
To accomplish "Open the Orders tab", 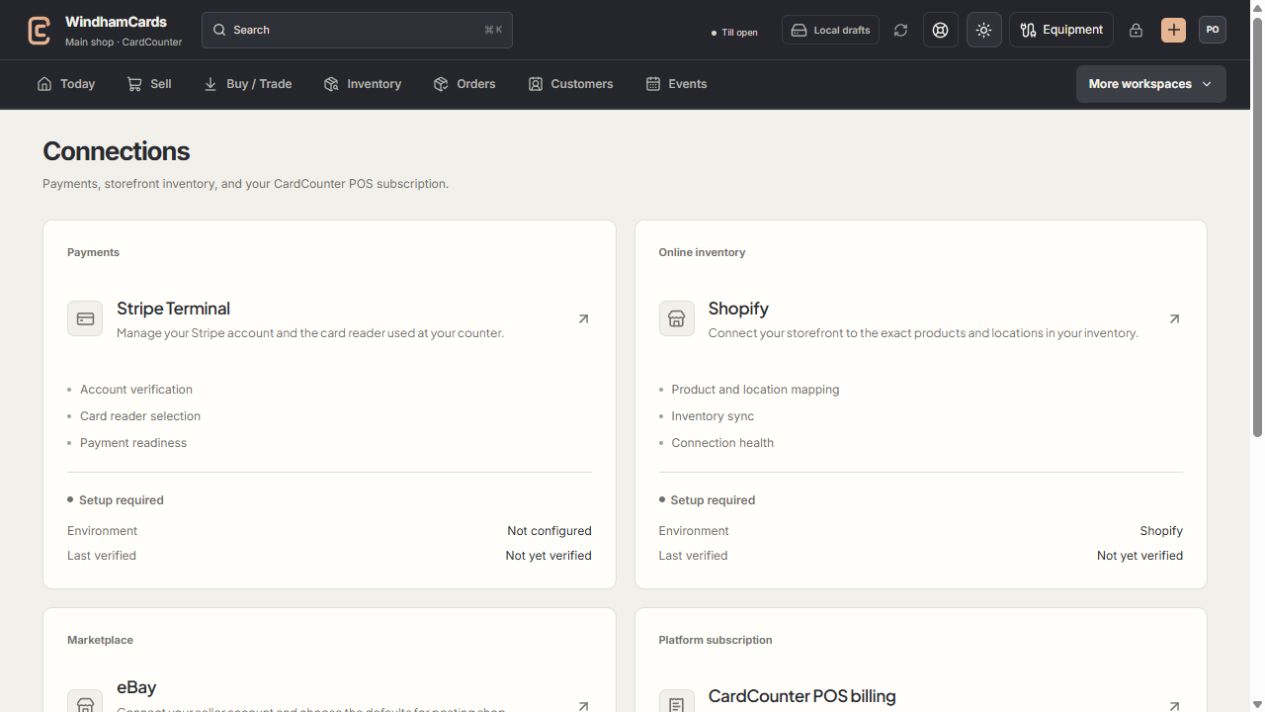I will coord(464,84).
